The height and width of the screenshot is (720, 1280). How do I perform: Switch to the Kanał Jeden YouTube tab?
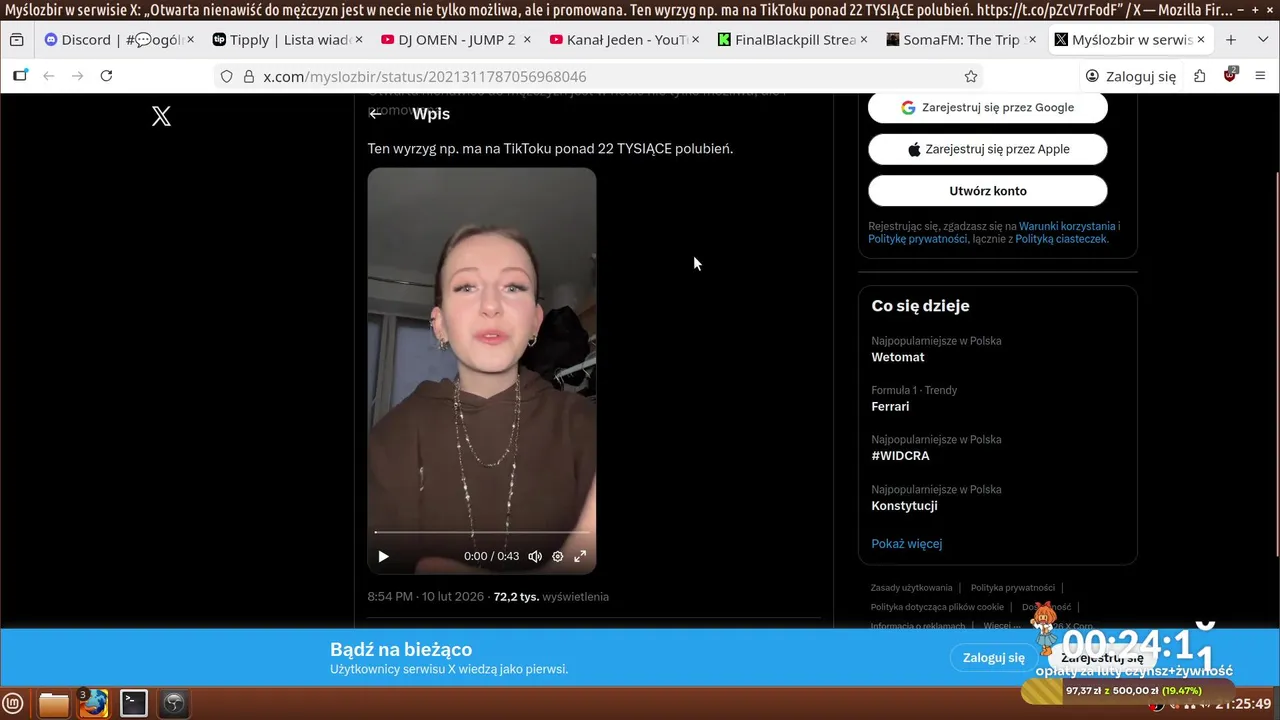(624, 40)
